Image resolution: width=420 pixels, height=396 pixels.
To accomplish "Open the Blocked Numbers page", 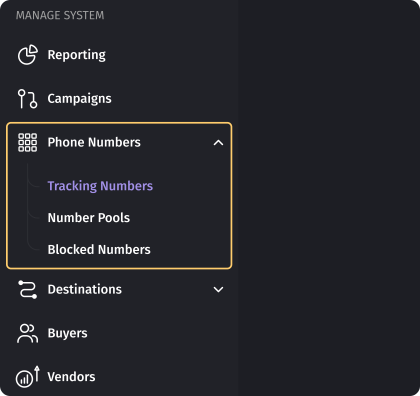I will pyautogui.click(x=99, y=250).
